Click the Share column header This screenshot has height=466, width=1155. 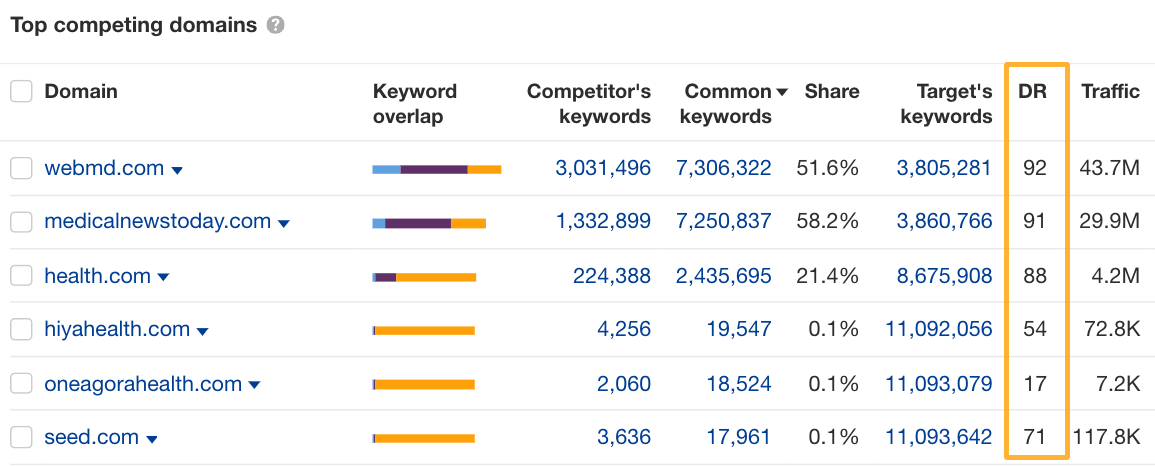tap(832, 92)
